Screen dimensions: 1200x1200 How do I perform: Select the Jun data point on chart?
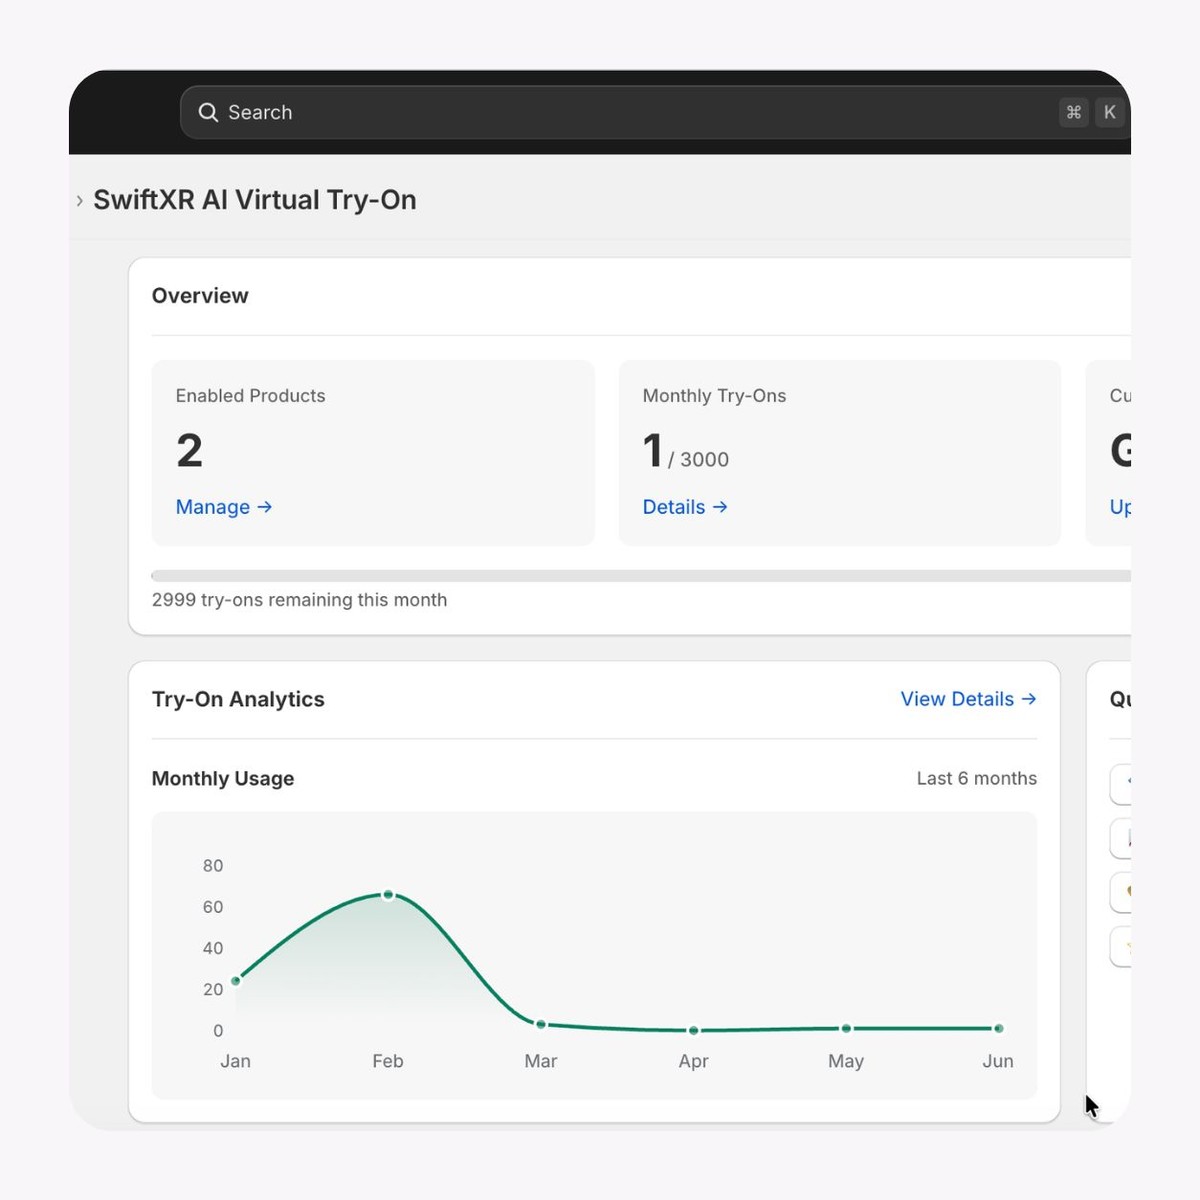[x=999, y=1028]
